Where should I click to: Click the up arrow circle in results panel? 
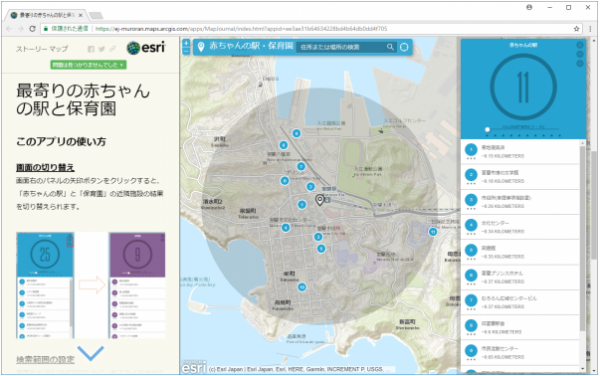[x=580, y=54]
